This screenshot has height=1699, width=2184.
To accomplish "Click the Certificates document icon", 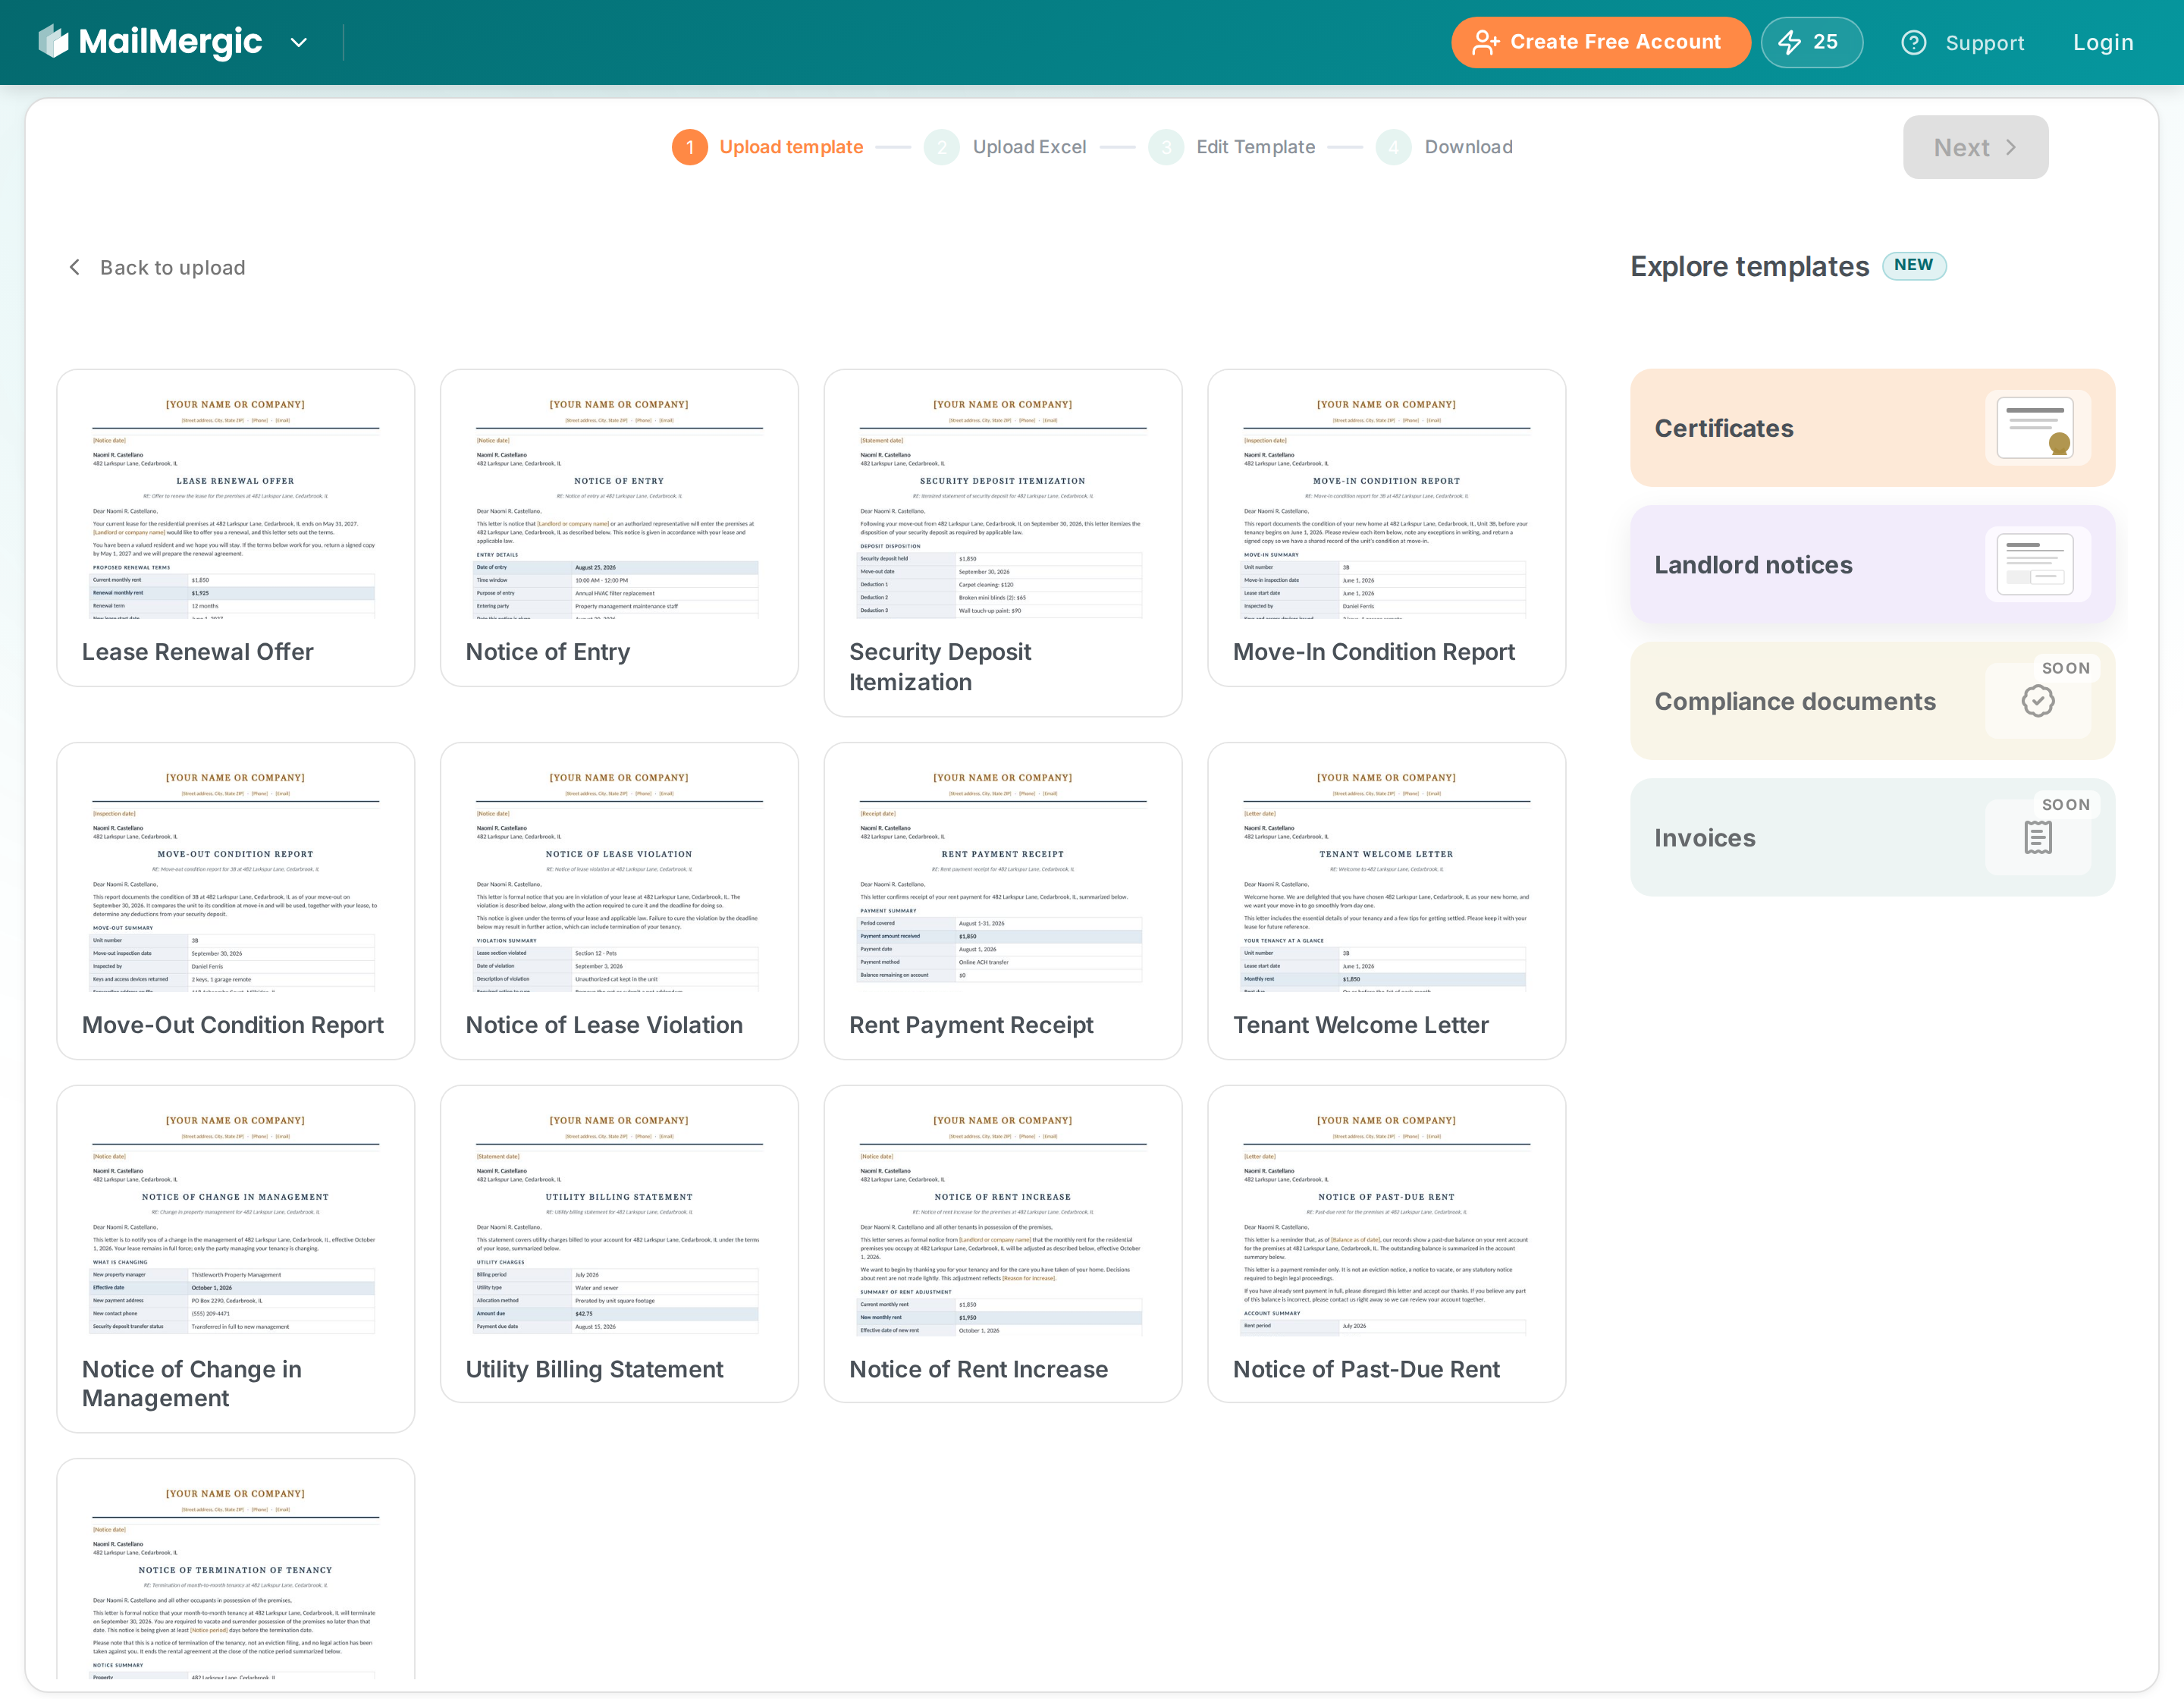I will tap(2037, 427).
